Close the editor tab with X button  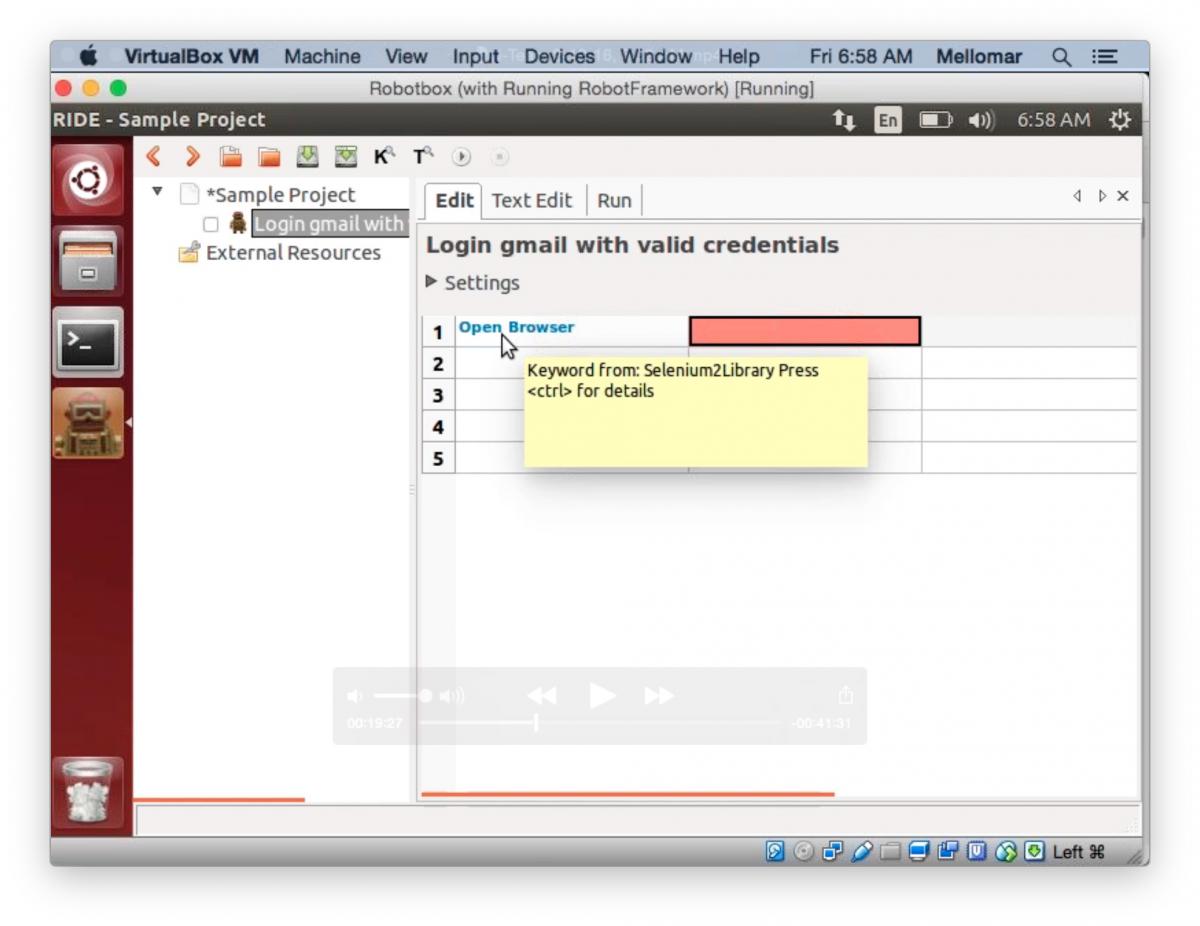1123,196
